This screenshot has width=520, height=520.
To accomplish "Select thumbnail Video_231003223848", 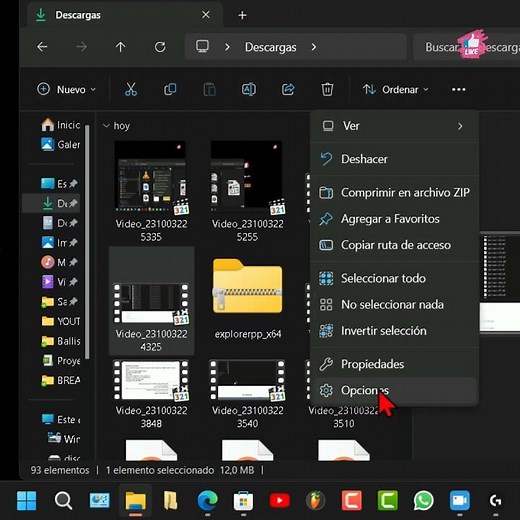I will 151,380.
